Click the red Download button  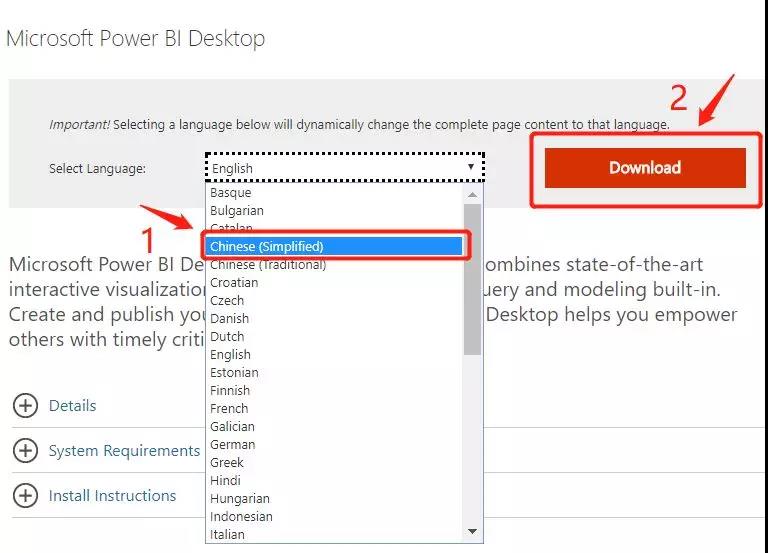(645, 168)
